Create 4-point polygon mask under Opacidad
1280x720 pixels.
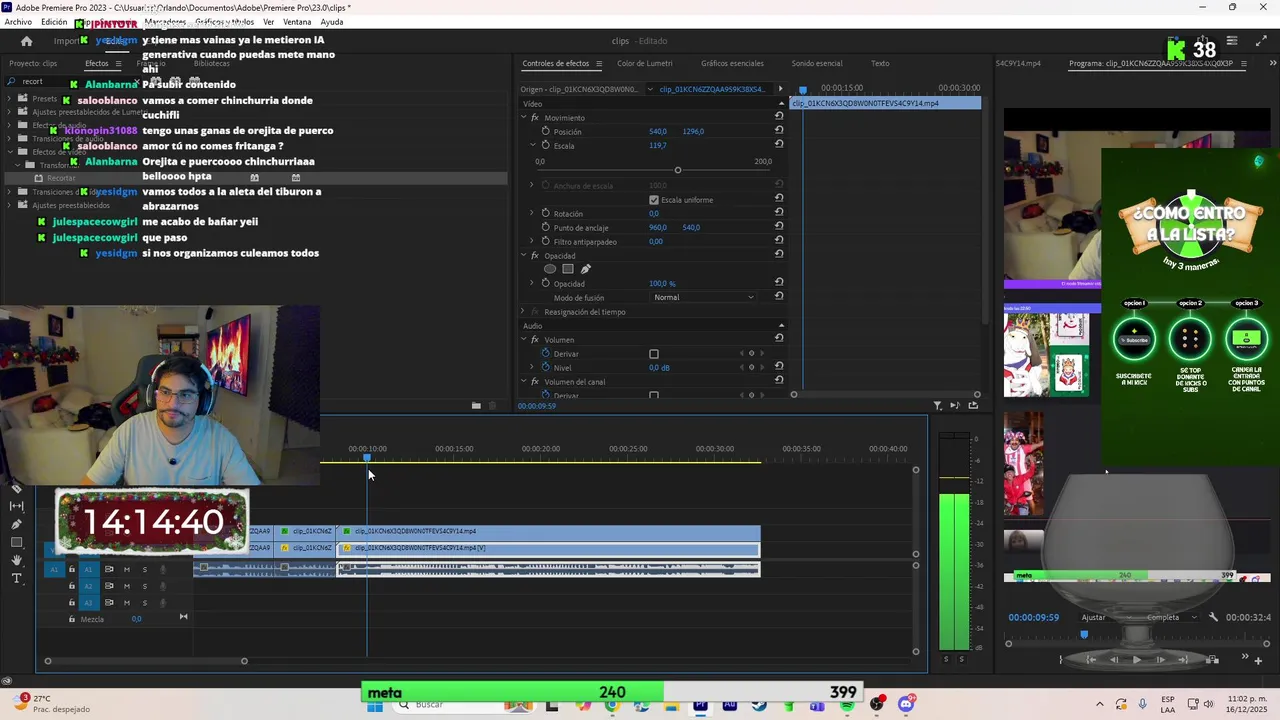click(567, 269)
